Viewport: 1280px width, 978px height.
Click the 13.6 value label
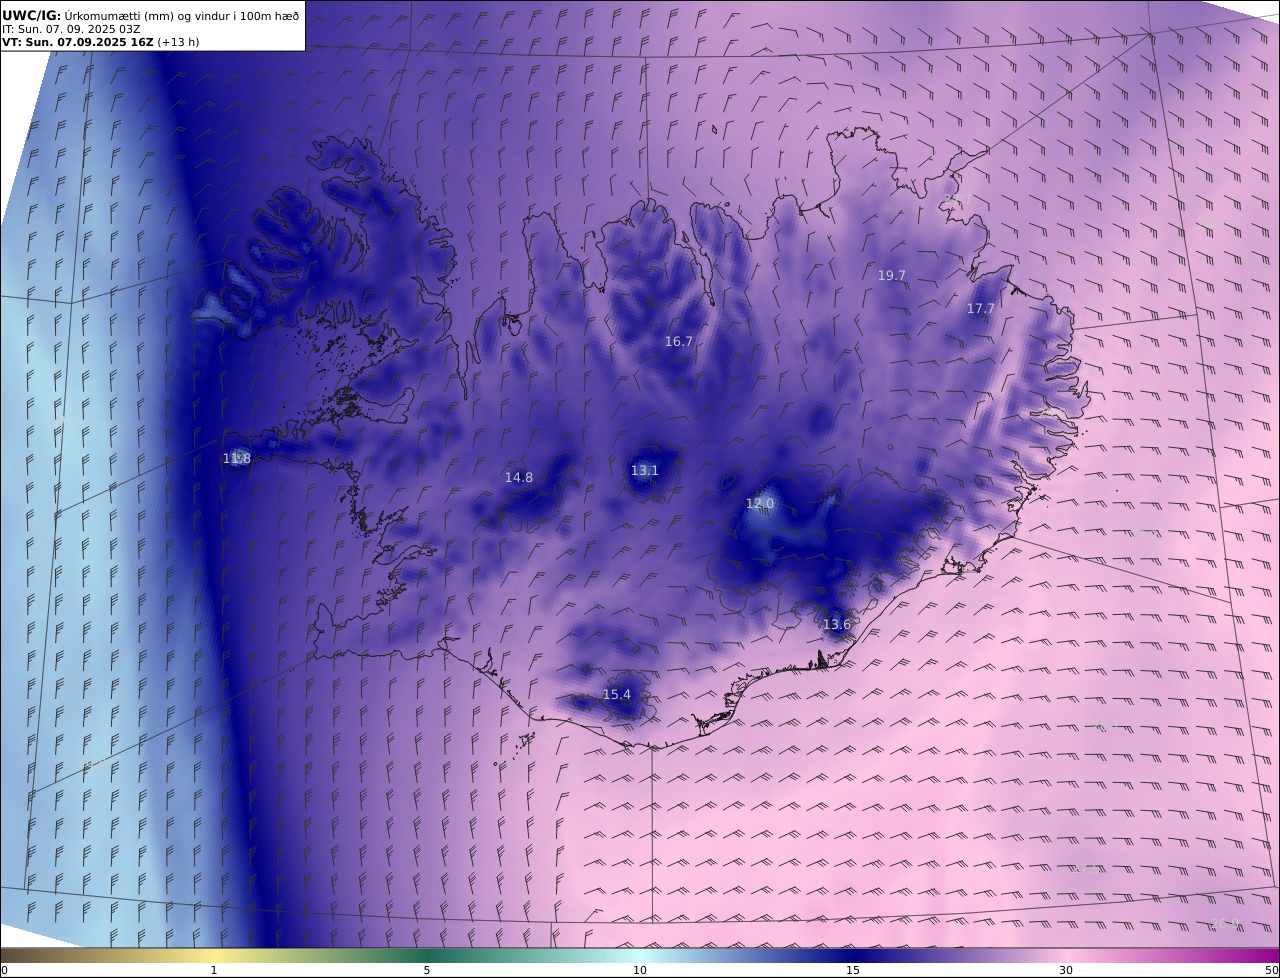[836, 625]
